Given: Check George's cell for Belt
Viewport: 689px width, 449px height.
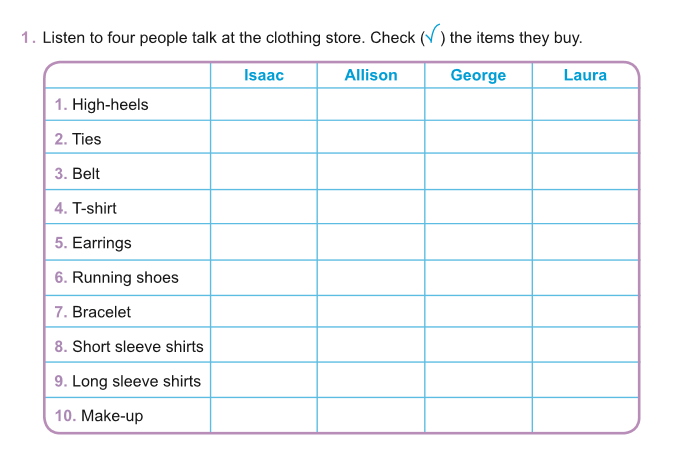Looking at the screenshot, I should click(x=478, y=173).
